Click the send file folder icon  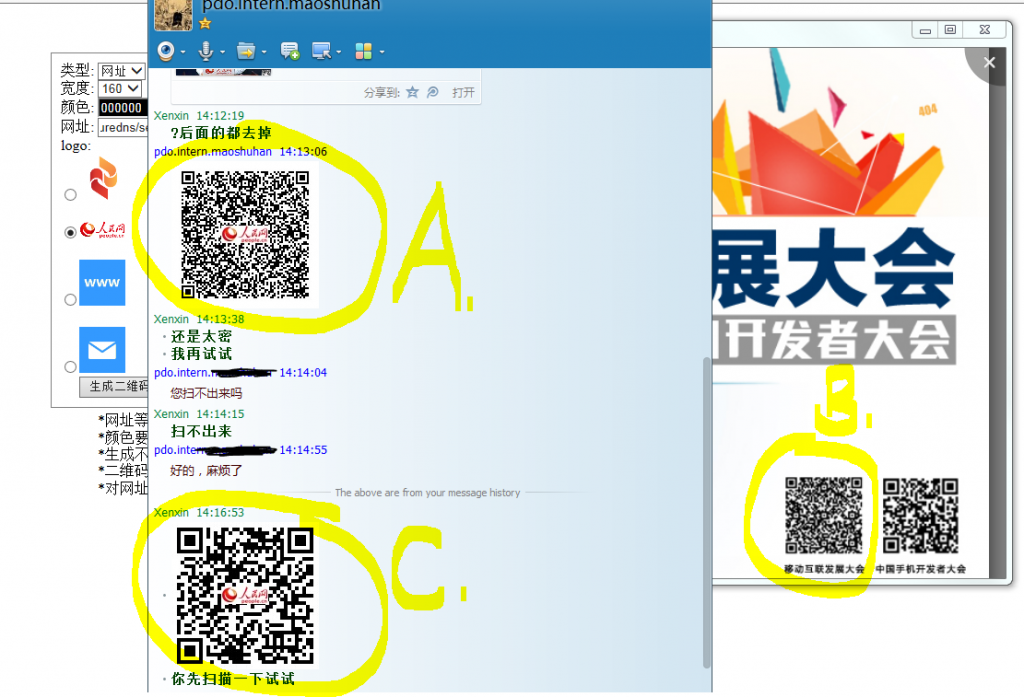point(245,51)
